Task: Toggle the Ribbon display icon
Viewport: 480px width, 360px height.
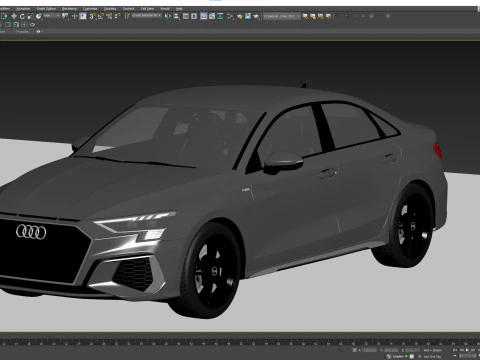Action: (204, 16)
